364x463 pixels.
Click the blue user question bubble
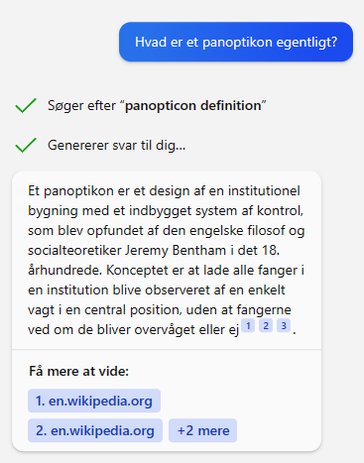coord(236,42)
